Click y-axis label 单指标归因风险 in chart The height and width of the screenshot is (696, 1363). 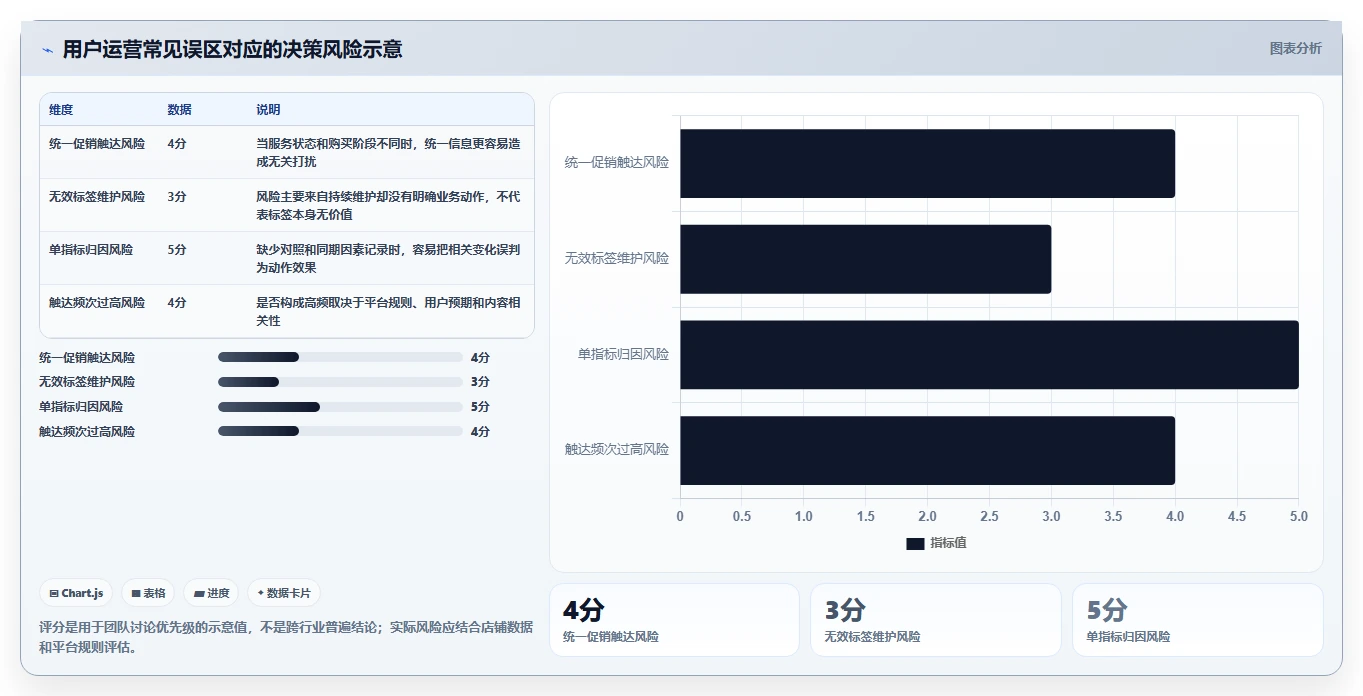tap(623, 354)
